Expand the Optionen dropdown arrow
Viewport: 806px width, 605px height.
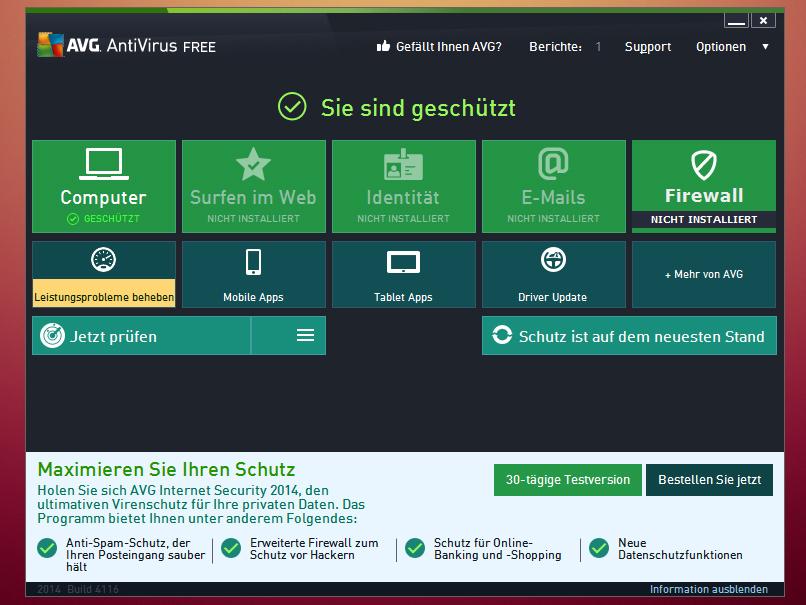pos(765,47)
